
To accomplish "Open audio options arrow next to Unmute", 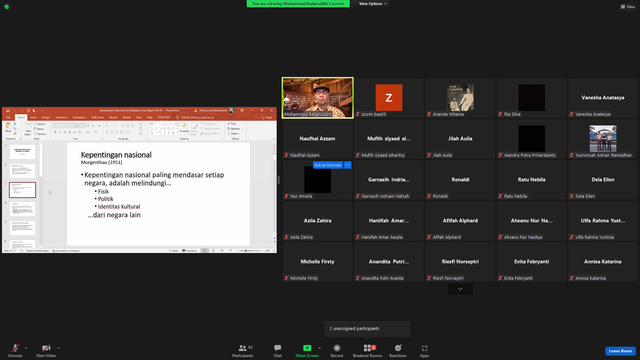I will point(26,348).
